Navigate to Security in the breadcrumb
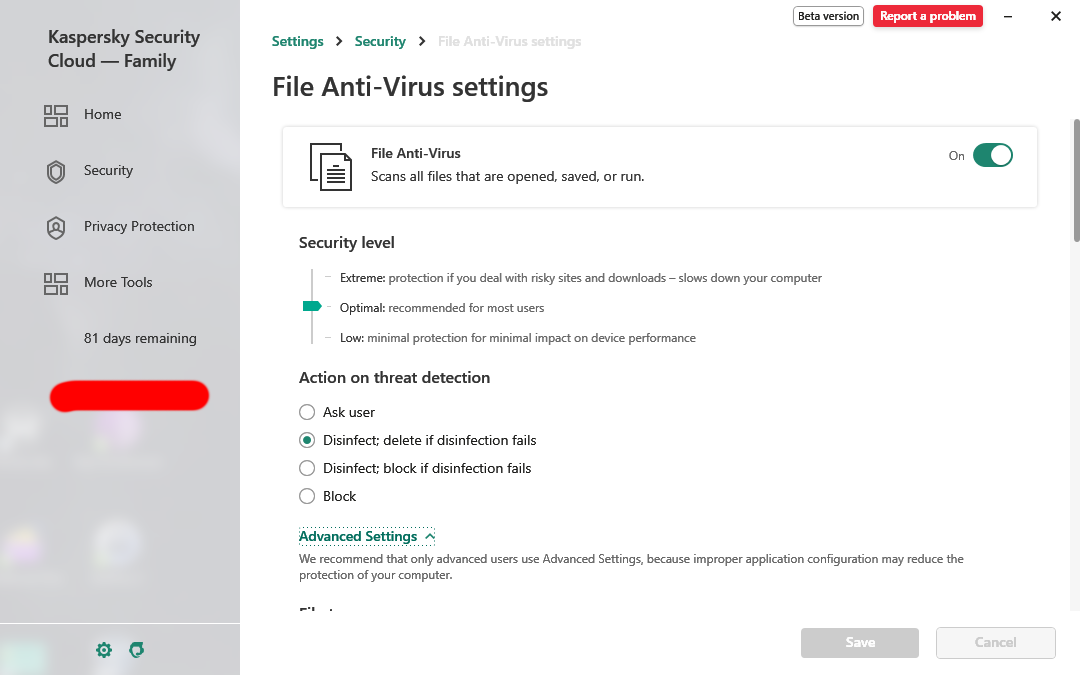The image size is (1080, 675). click(x=380, y=42)
